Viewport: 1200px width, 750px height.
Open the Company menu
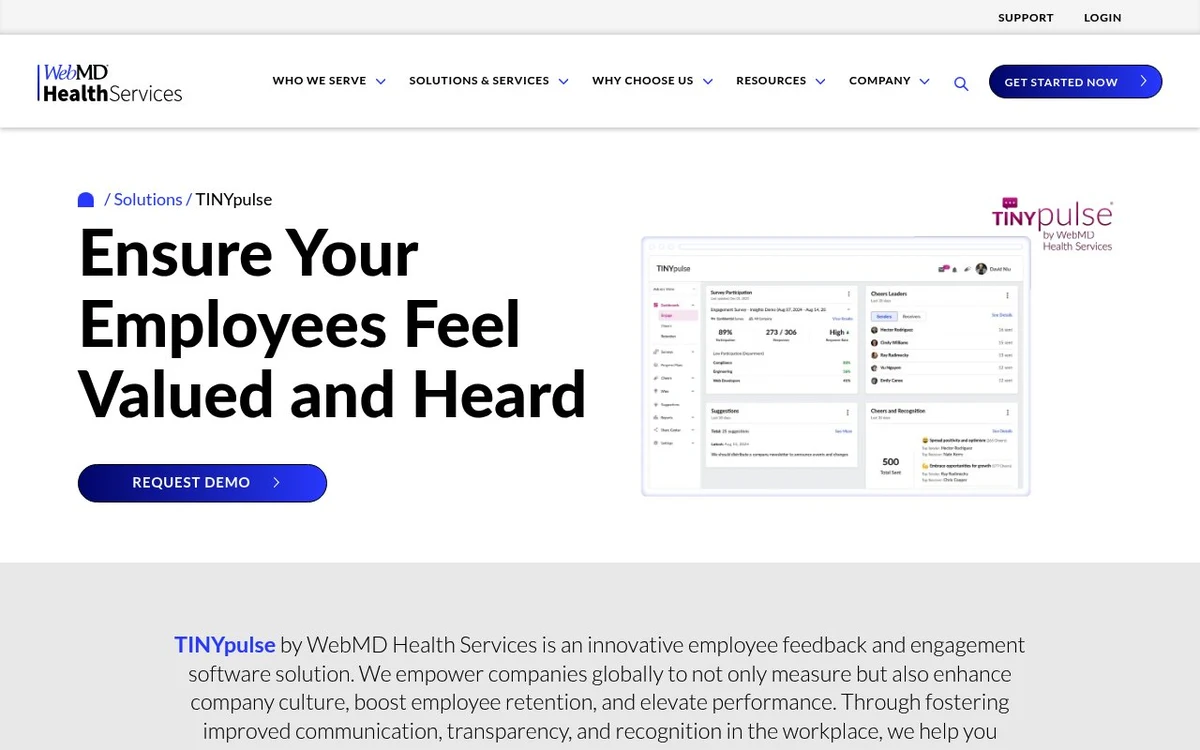pos(880,81)
